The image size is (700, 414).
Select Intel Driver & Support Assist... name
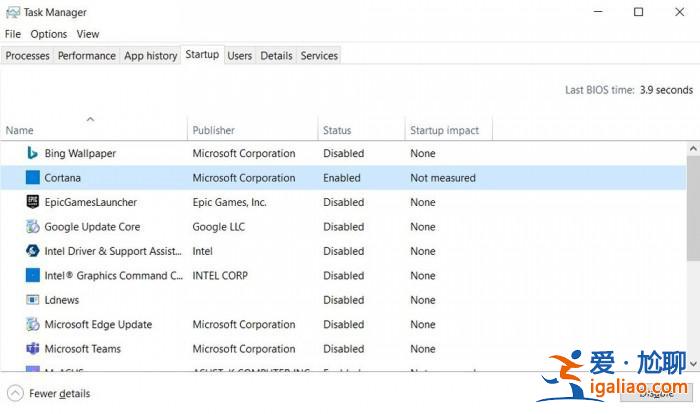point(113,251)
